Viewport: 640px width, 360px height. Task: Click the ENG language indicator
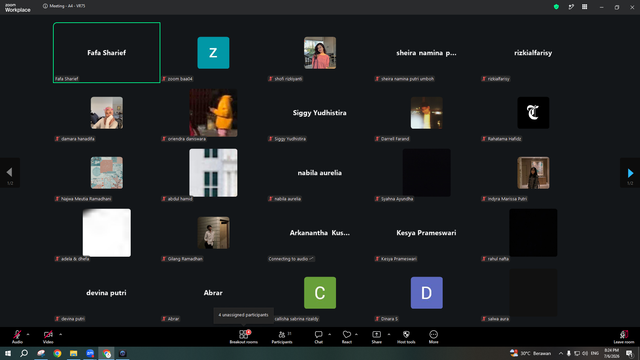pos(595,353)
